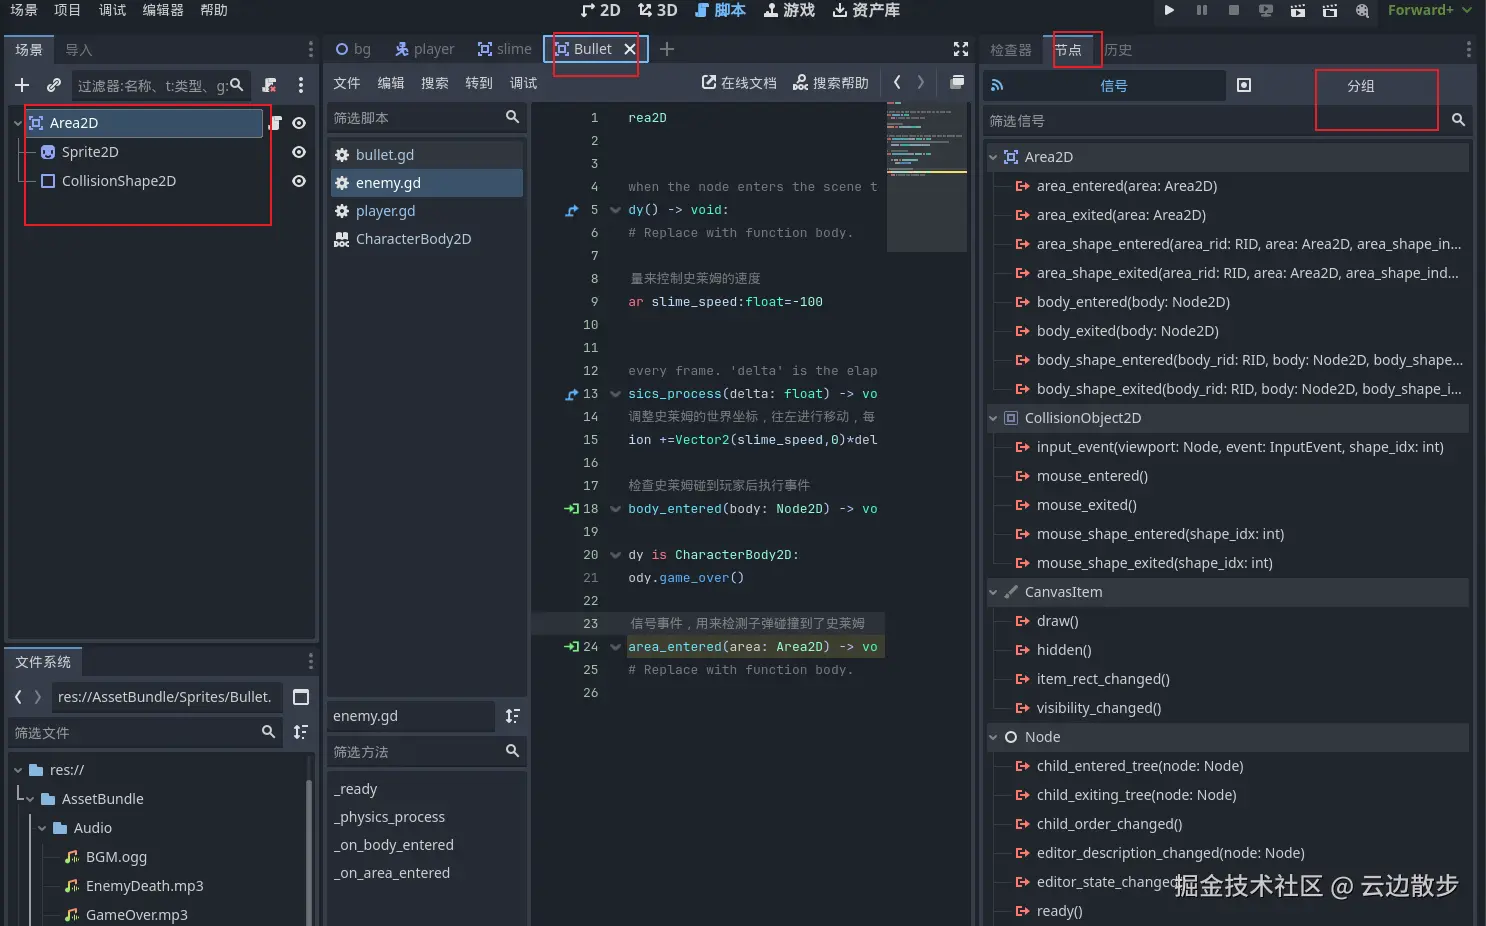This screenshot has height=926, width=1486.
Task: Run specific scene icon
Action: pos(1330,10)
